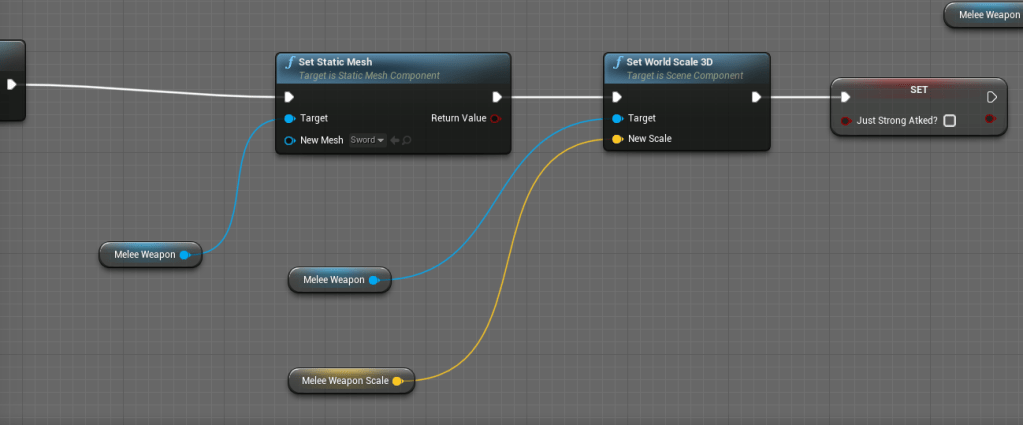Click output pin of Melee Weapon Scale node
This screenshot has height=425, width=1023.
click(x=398, y=381)
